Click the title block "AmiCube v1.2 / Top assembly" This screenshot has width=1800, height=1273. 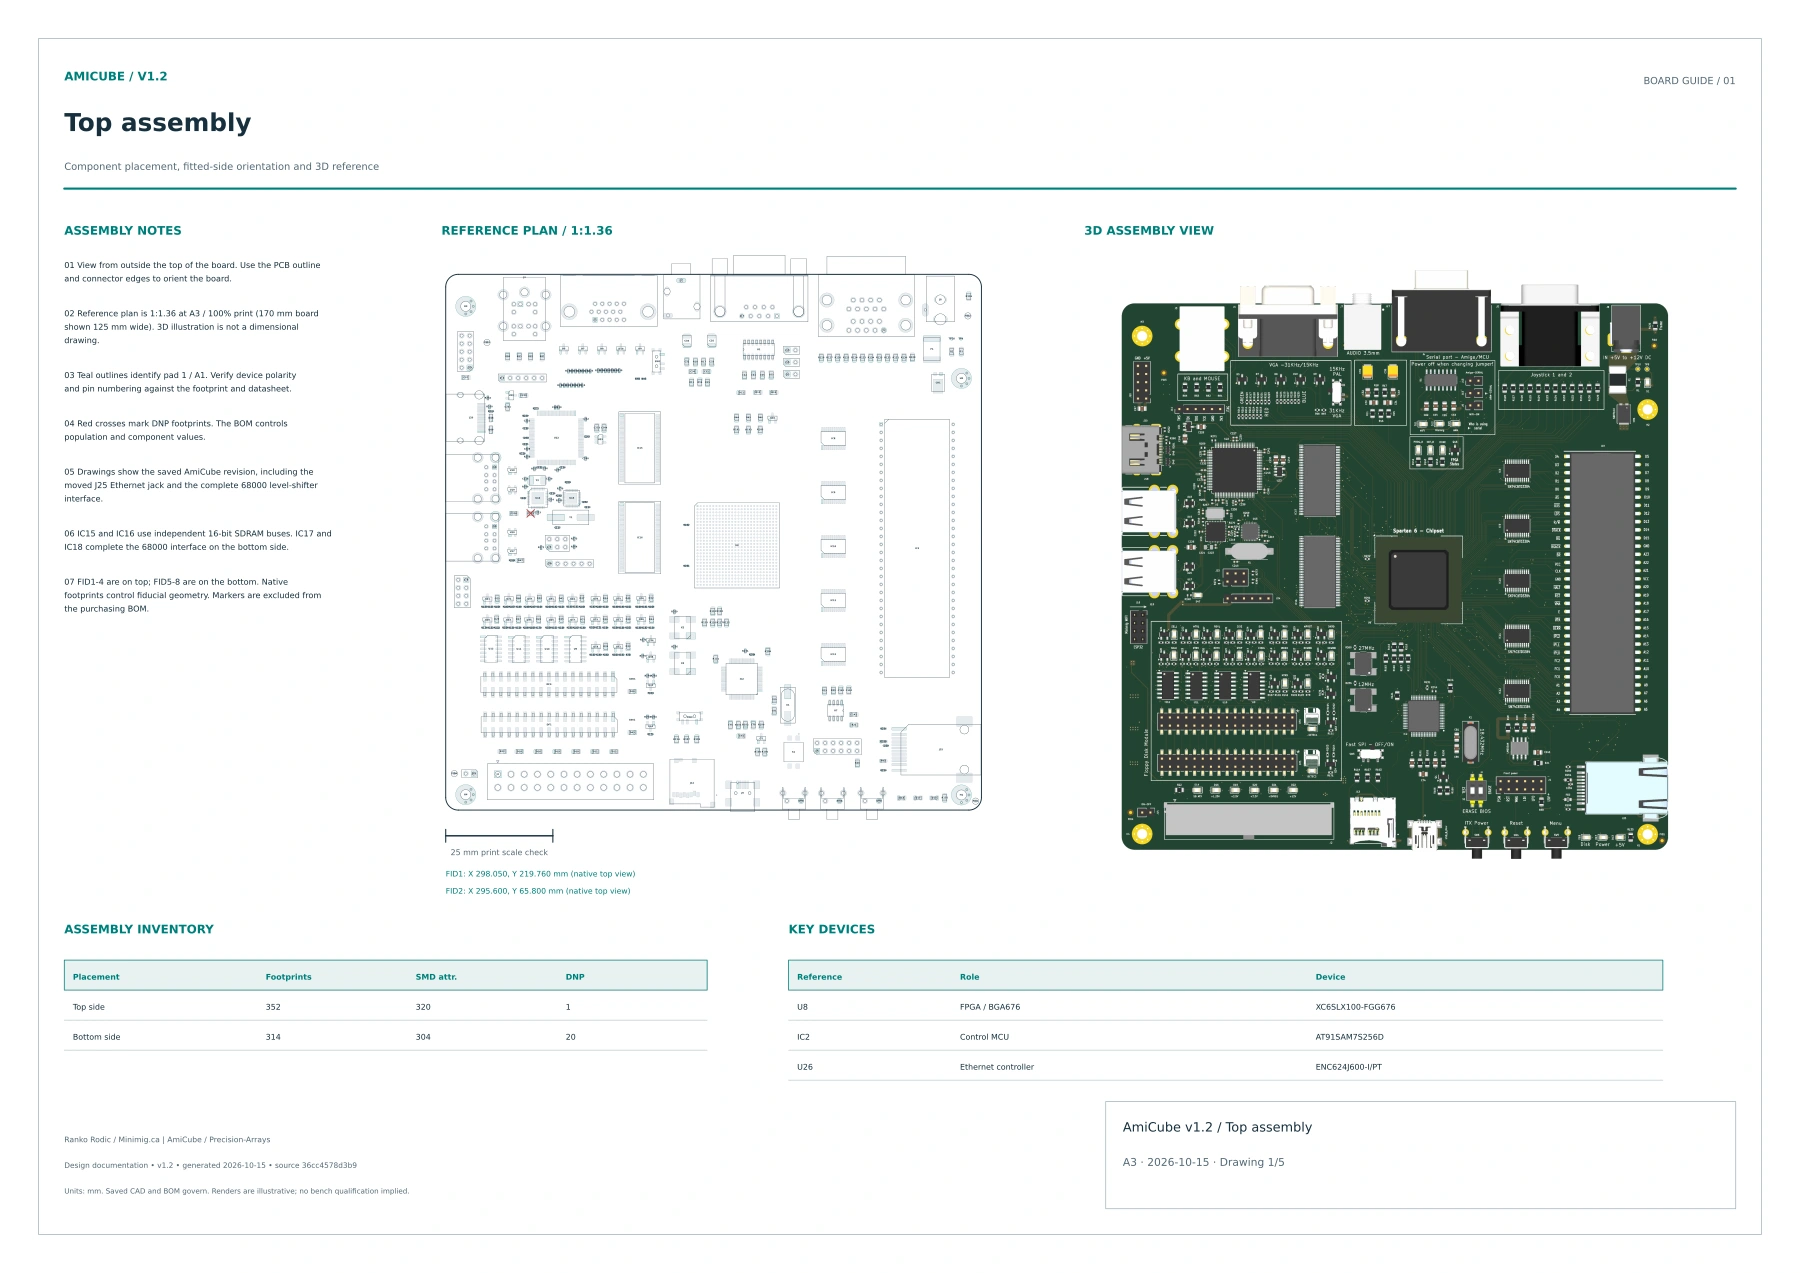click(1217, 1128)
